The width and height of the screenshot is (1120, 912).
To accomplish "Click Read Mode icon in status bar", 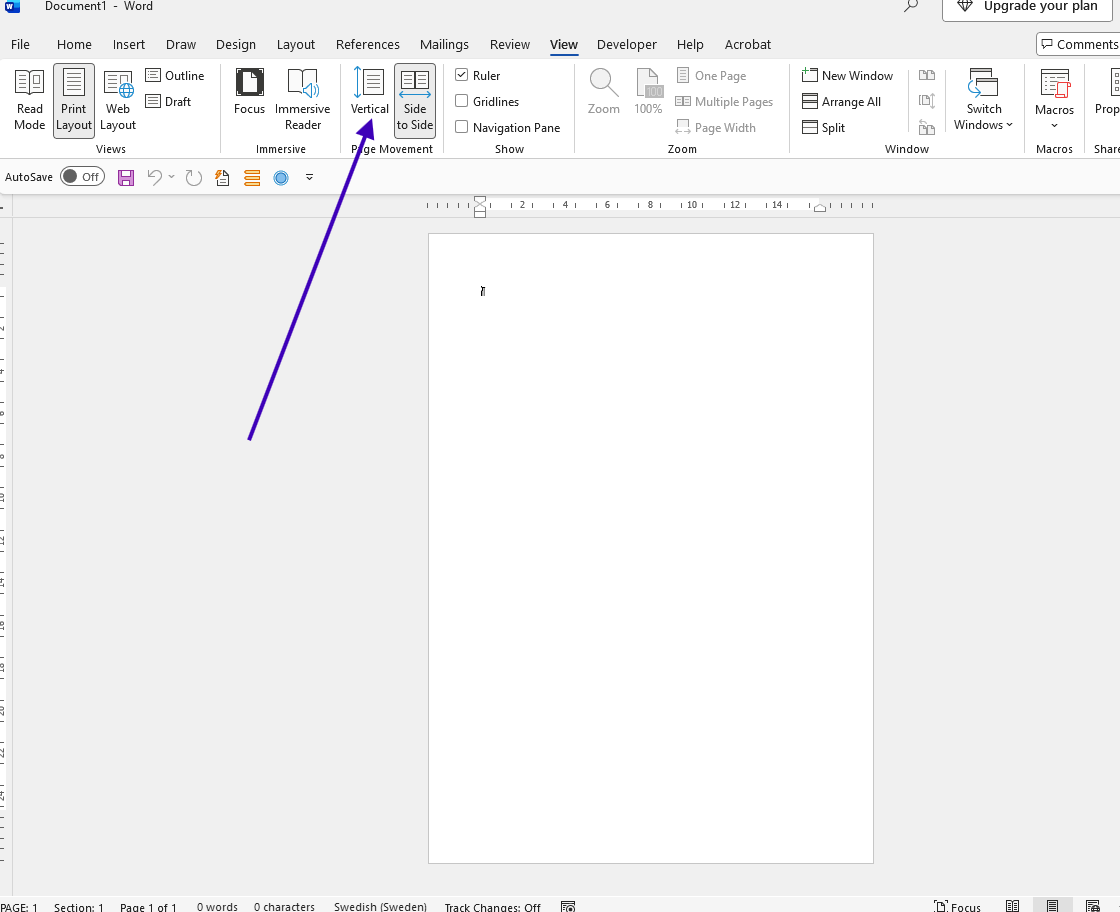I will 1012,906.
